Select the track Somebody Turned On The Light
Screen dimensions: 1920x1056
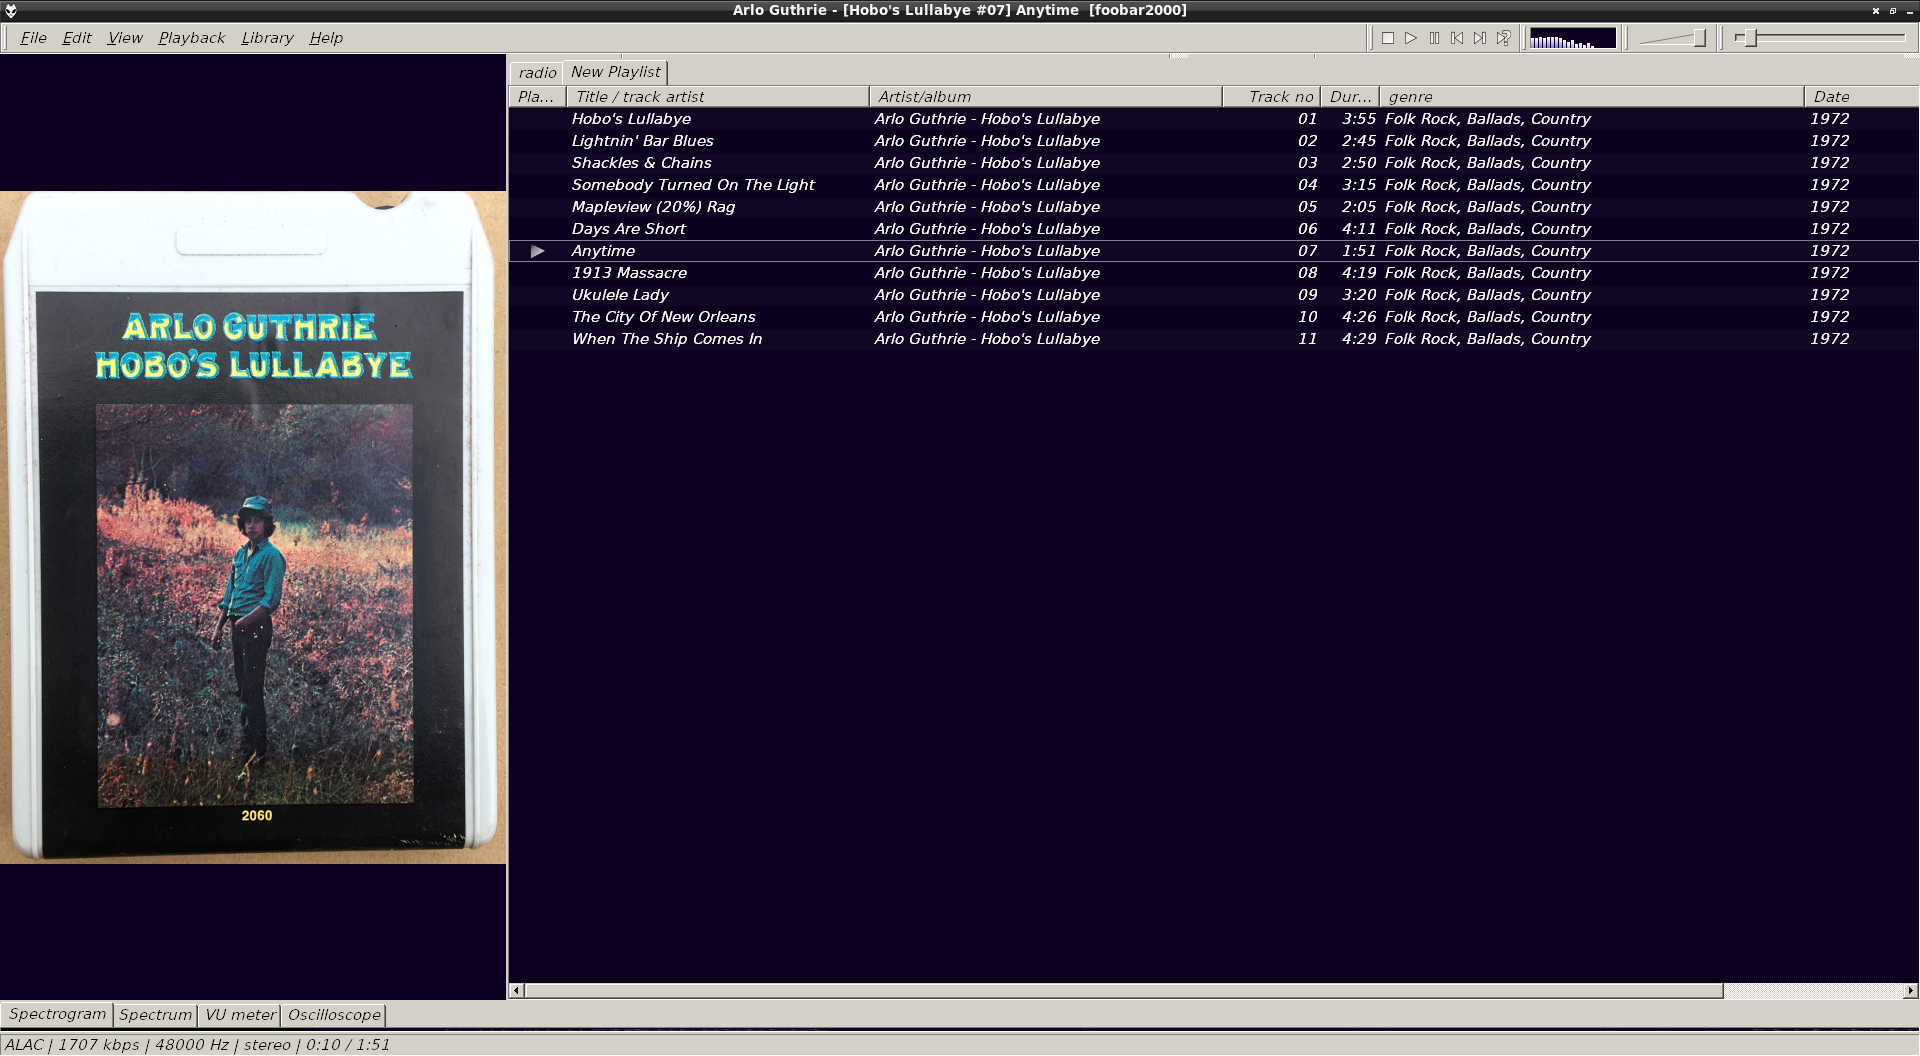(x=1214, y=185)
